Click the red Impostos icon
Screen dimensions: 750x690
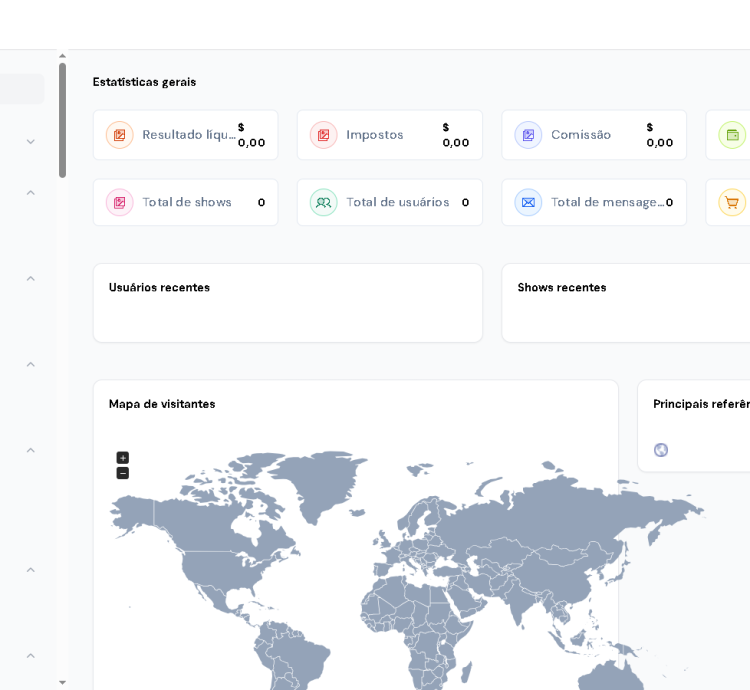[323, 135]
